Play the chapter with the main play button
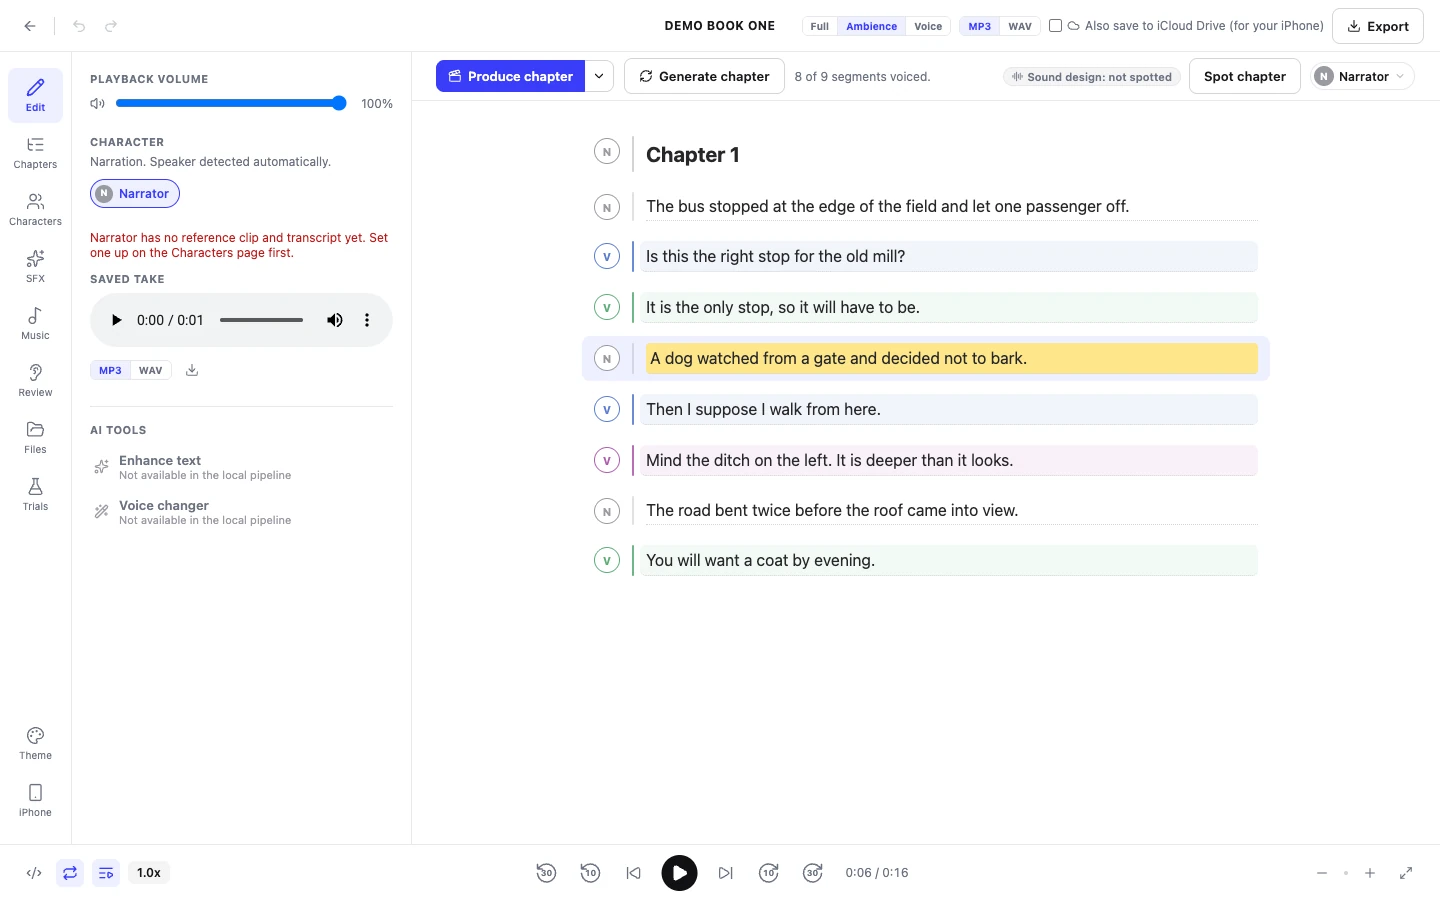 (679, 873)
